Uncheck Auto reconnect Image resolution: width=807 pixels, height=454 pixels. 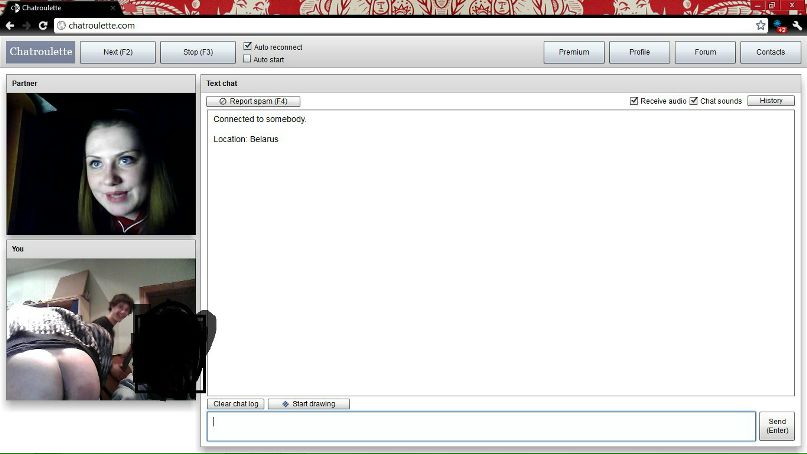pyautogui.click(x=247, y=46)
